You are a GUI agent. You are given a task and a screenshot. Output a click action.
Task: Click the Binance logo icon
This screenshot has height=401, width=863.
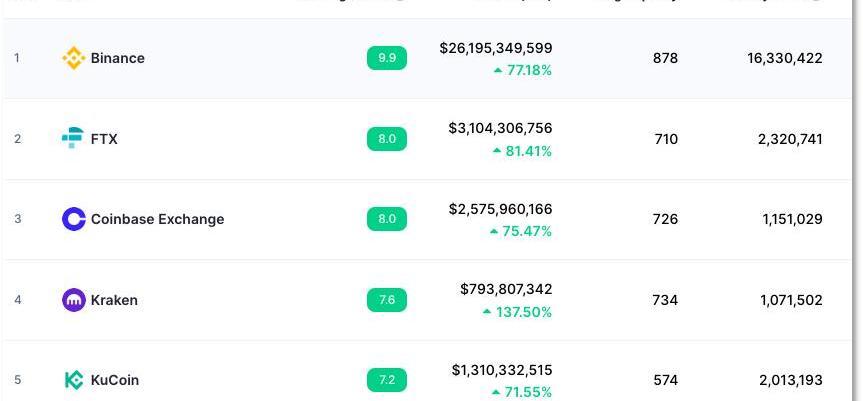pyautogui.click(x=74, y=58)
